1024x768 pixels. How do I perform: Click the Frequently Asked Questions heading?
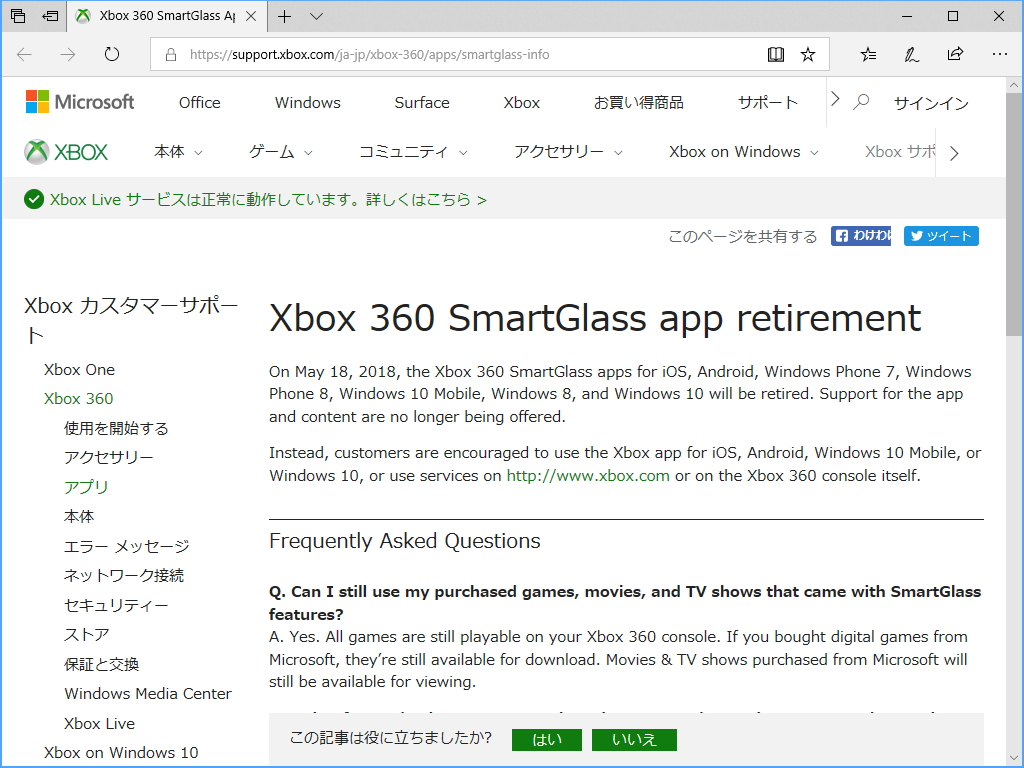[405, 541]
